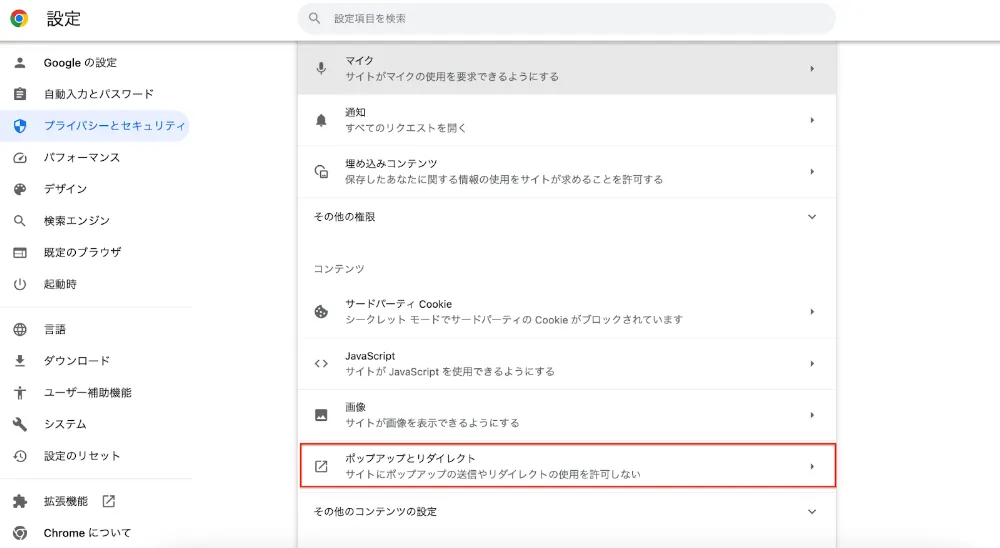The image size is (1000, 548).
Task: Click the puzzle piece icon for 拡張機能
Action: coord(20,501)
